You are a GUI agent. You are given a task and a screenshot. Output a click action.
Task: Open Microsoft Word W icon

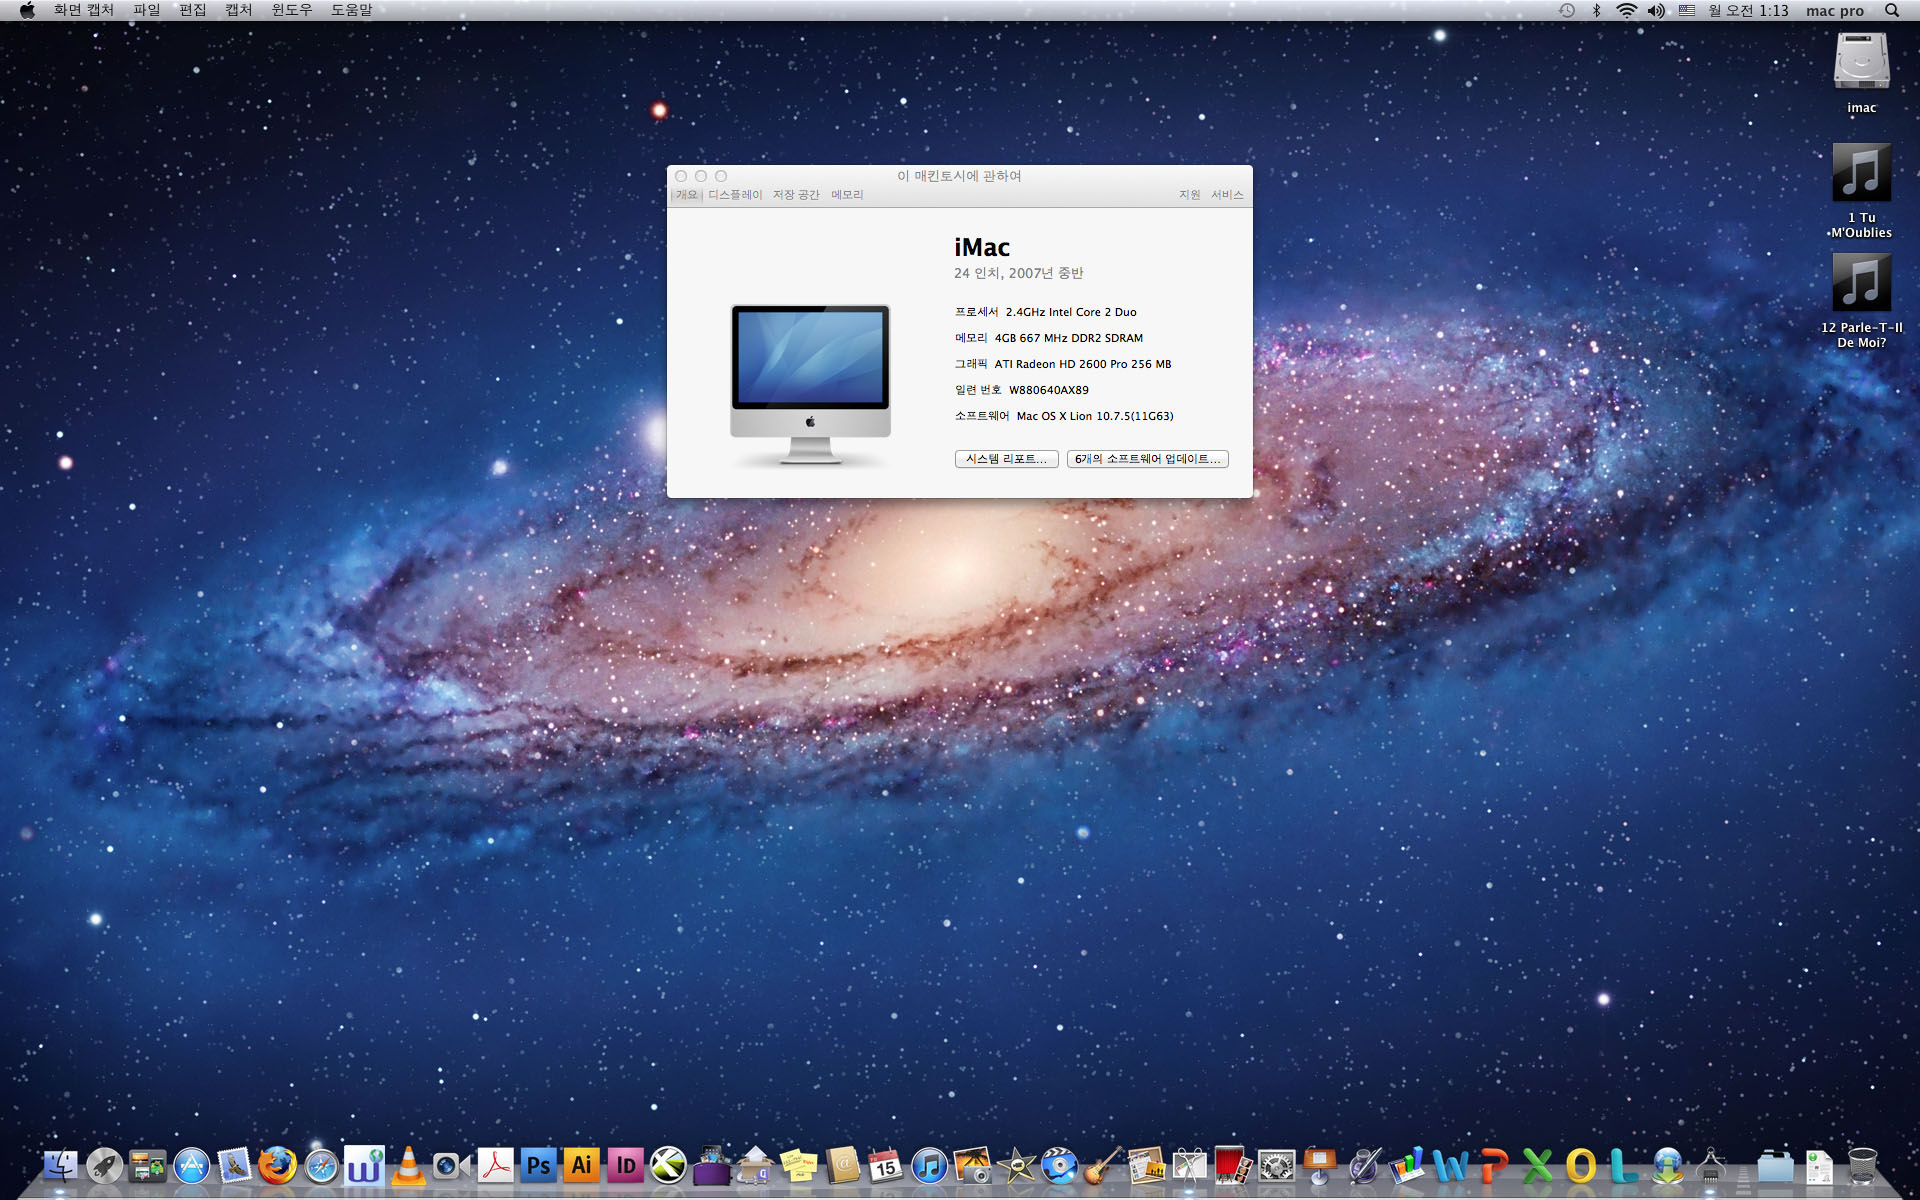click(1450, 1166)
